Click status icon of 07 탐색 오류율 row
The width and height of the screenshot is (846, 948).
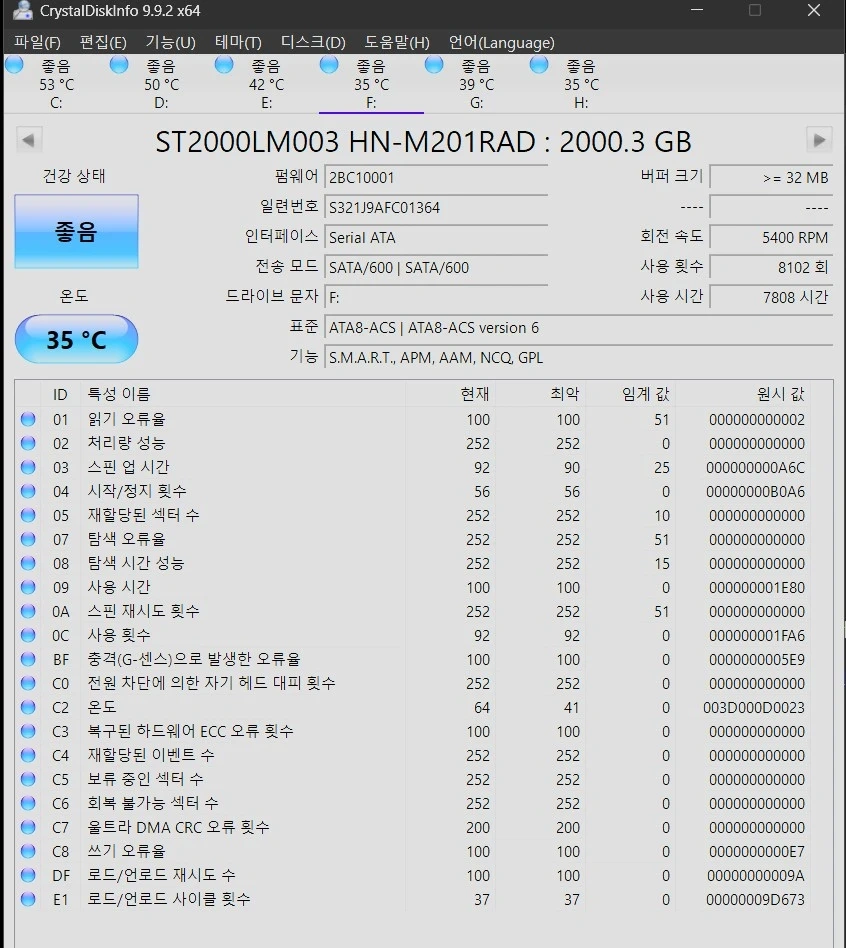point(28,539)
